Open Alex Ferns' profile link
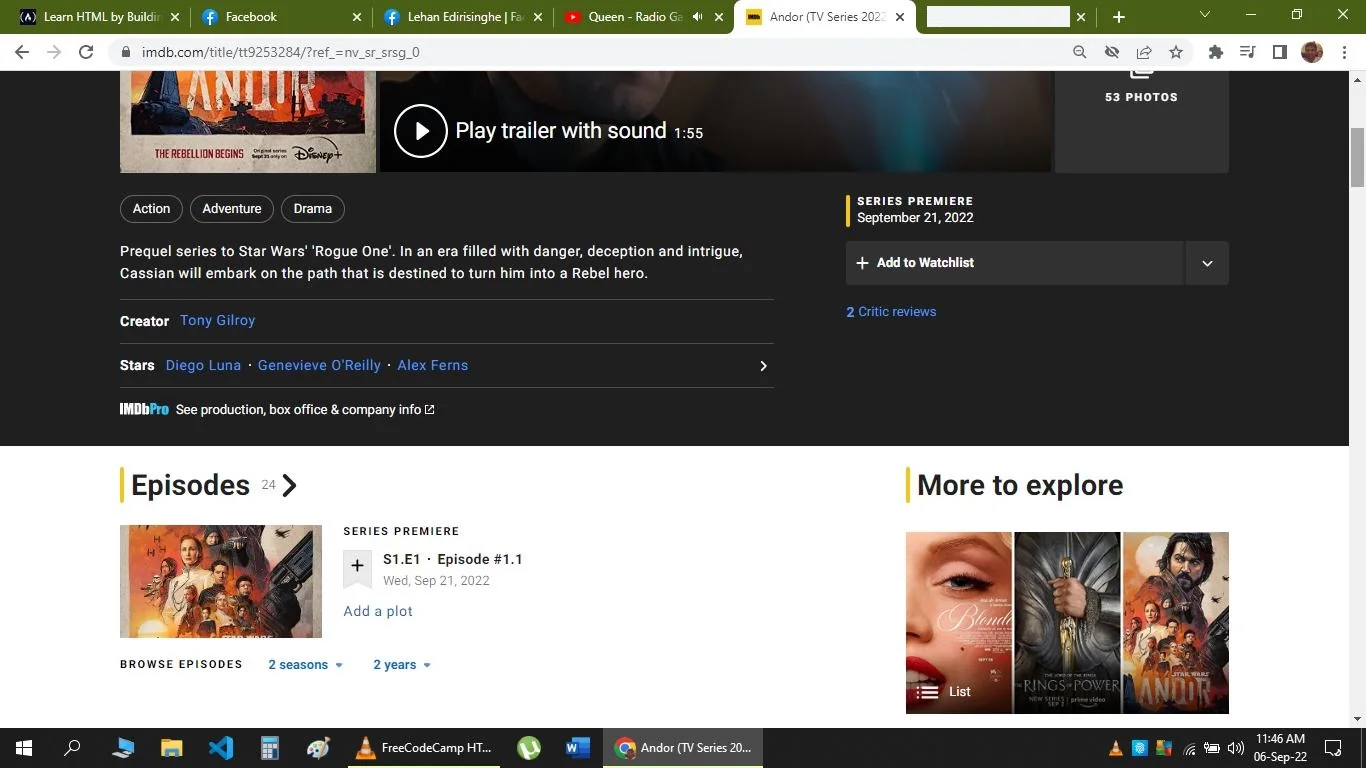 click(433, 366)
